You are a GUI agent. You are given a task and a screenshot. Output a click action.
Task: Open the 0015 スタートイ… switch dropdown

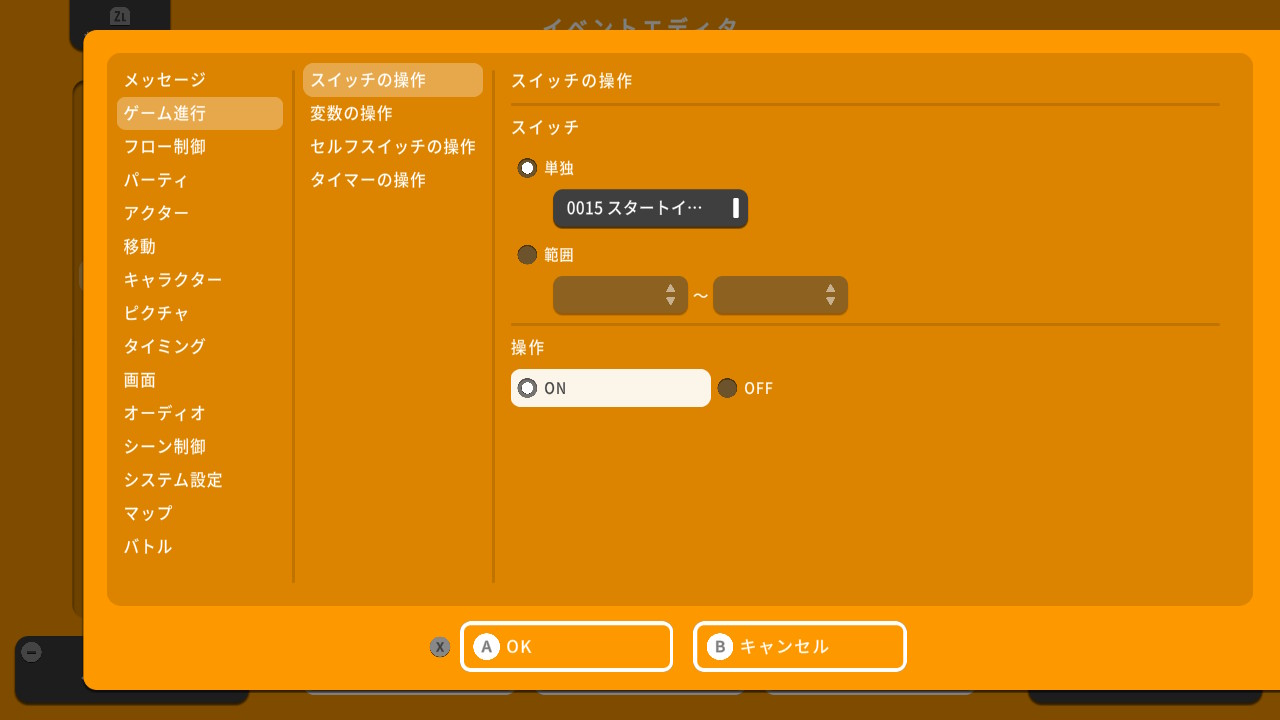click(x=650, y=209)
